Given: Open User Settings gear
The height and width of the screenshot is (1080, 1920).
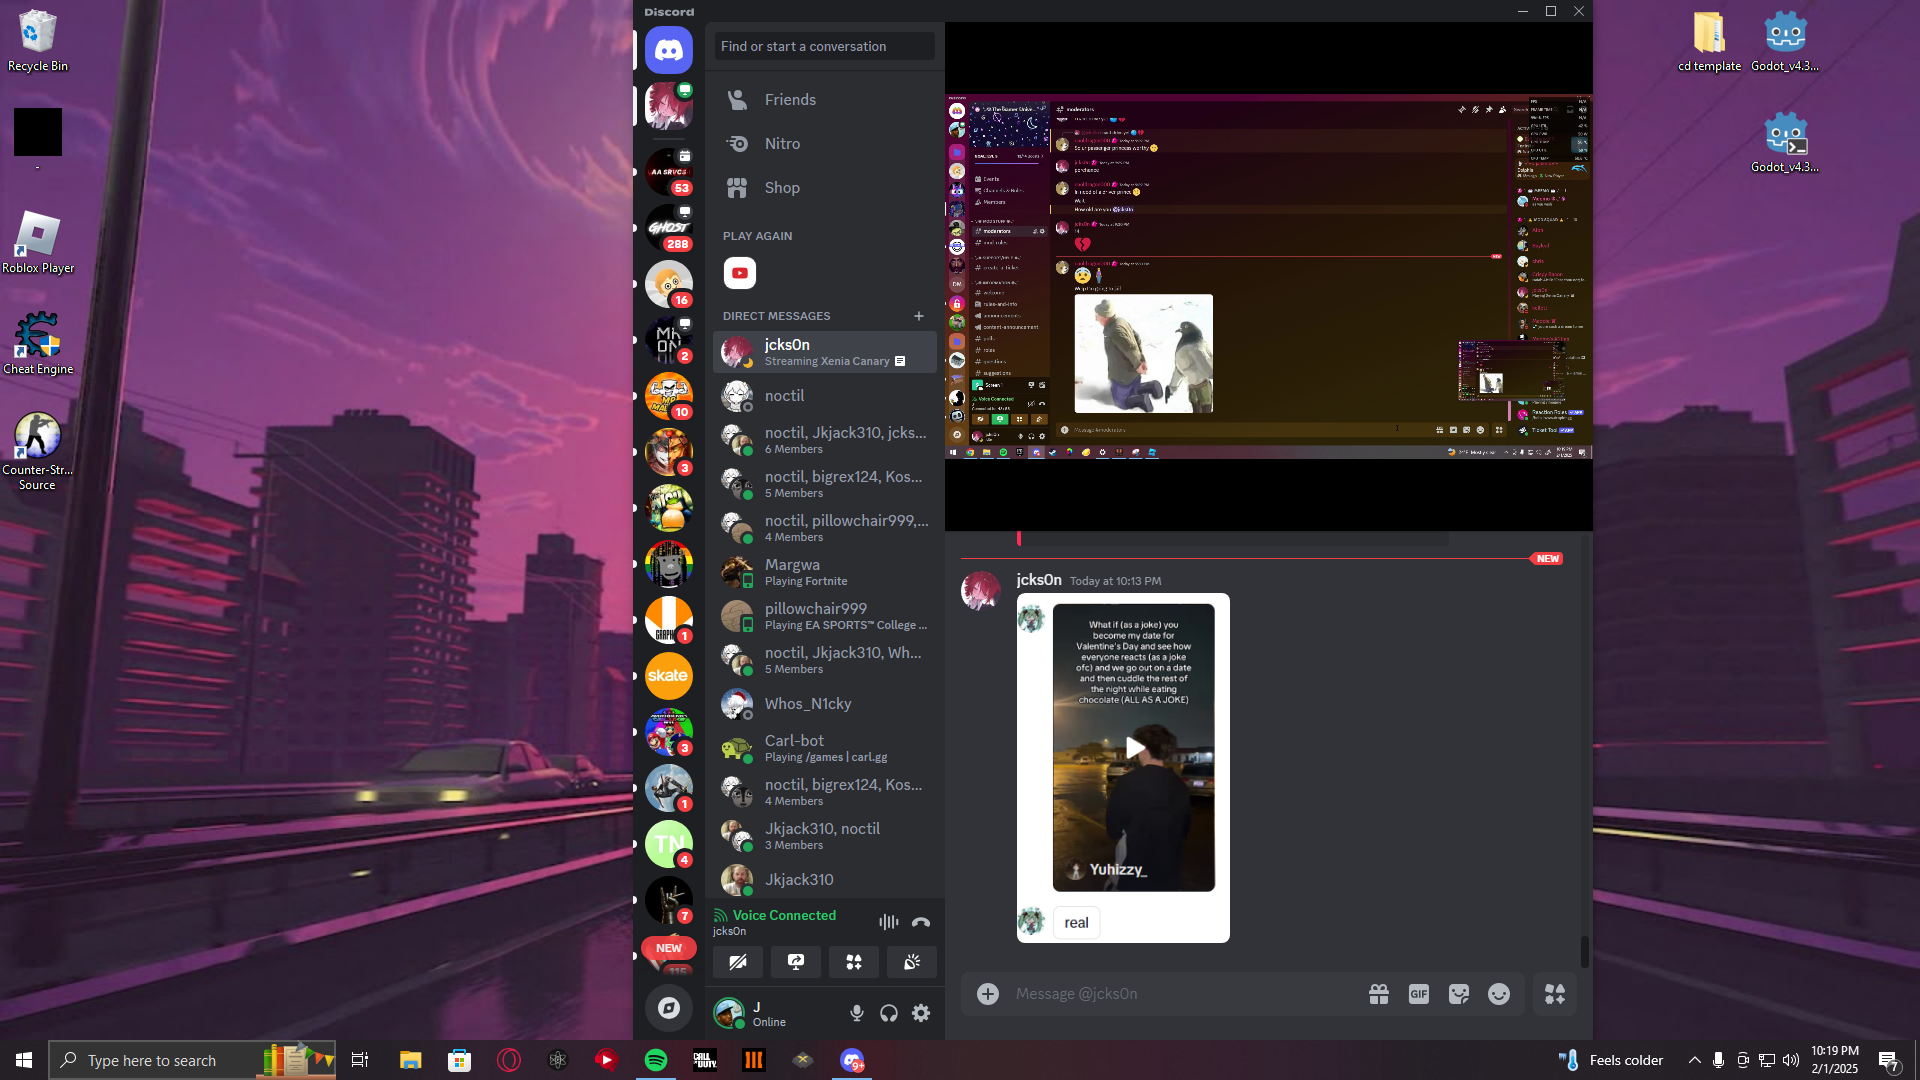Looking at the screenshot, I should [x=921, y=1013].
